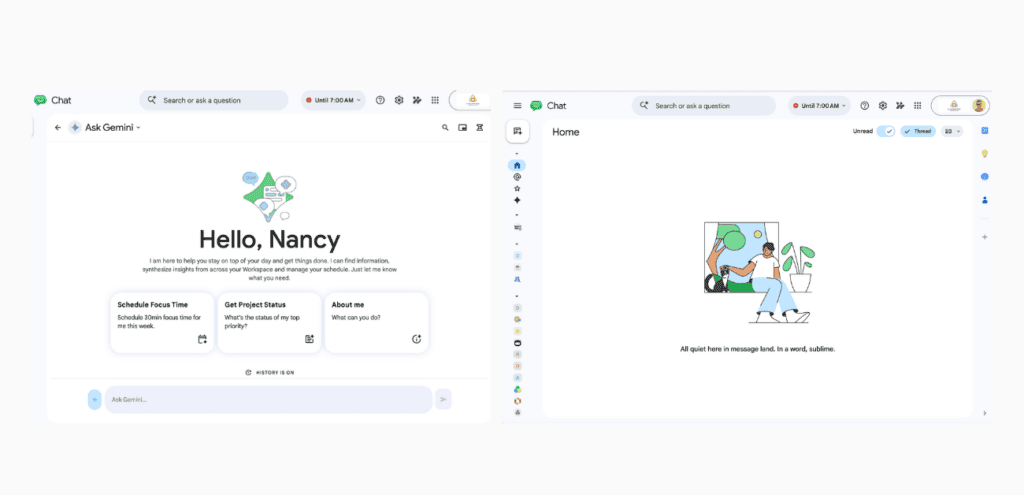This screenshot has width=1024, height=495.
Task: Collapse the bottom sidebar section with many avatars
Action: 517,296
